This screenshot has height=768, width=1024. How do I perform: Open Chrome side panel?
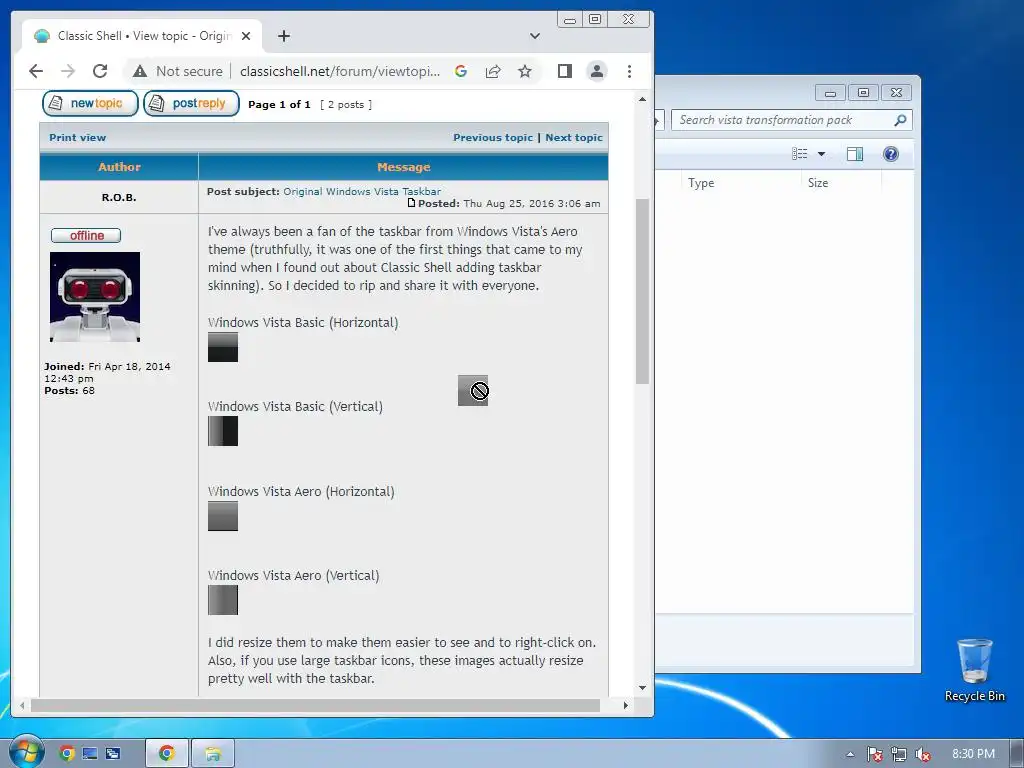tap(565, 71)
